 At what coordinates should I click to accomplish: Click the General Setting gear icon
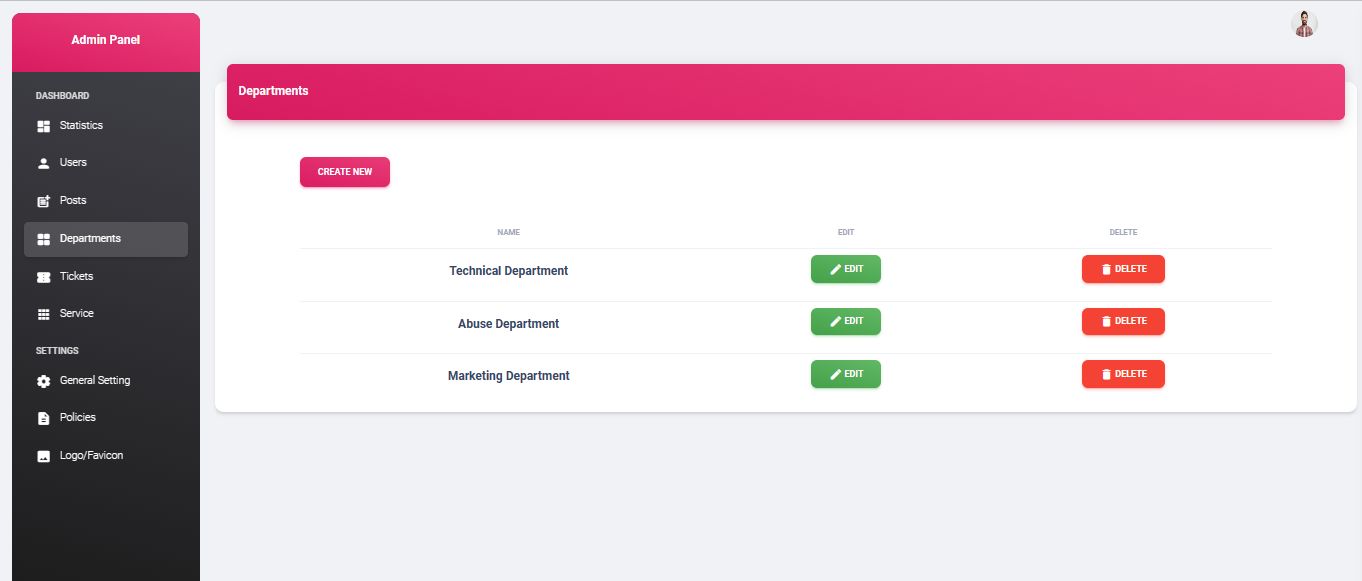click(43, 381)
